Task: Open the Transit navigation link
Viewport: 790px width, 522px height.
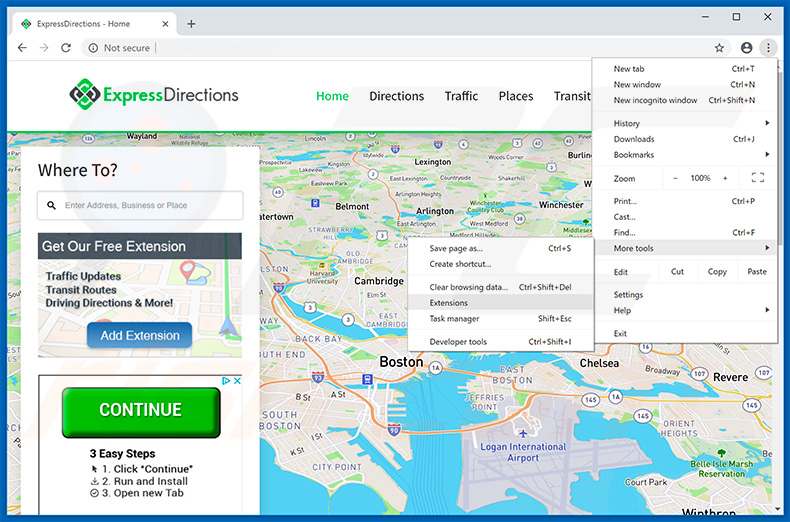Action: coord(572,96)
